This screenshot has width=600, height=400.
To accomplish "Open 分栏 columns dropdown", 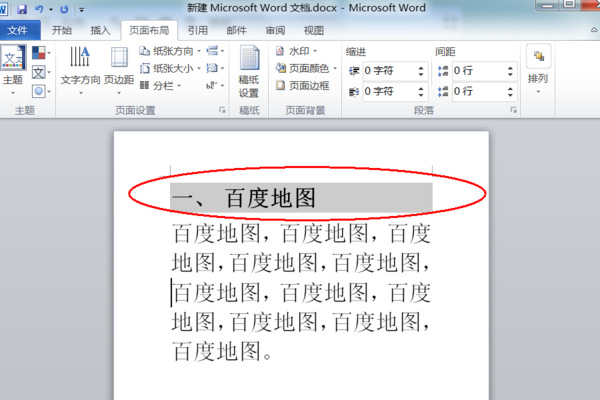I will 160,85.
